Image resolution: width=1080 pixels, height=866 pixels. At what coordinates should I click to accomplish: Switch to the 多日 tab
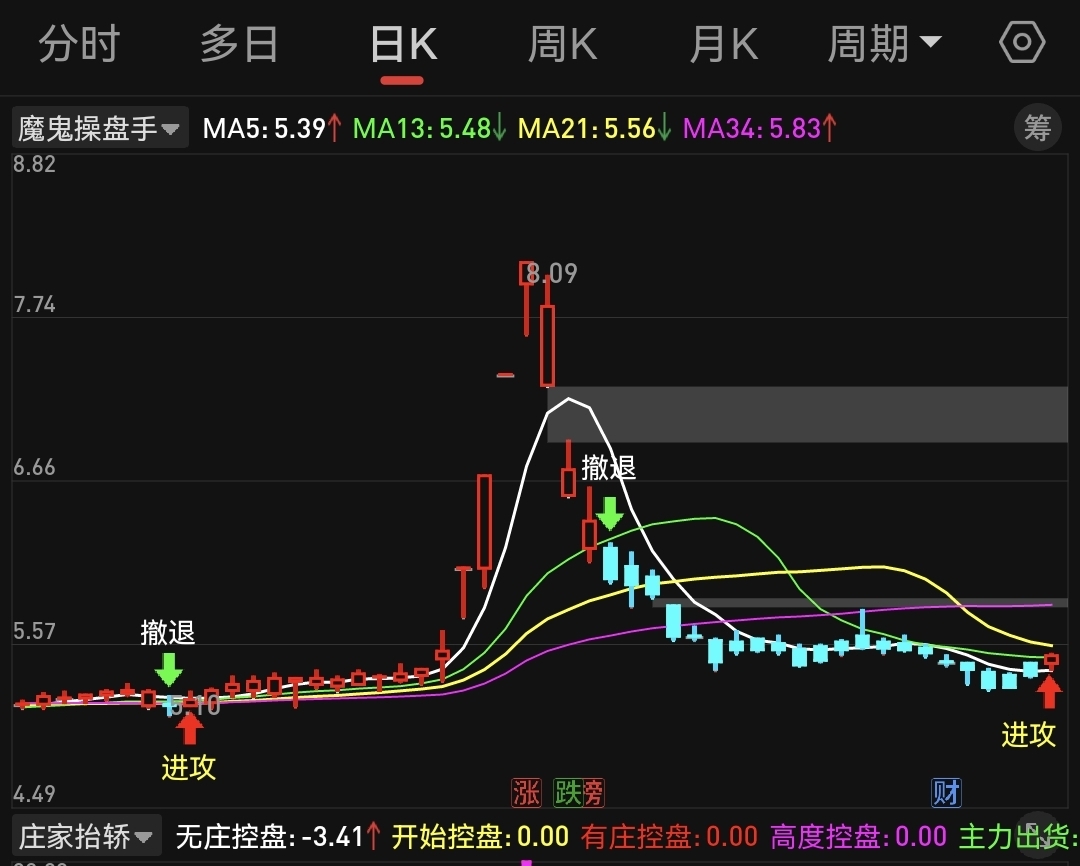pyautogui.click(x=239, y=45)
